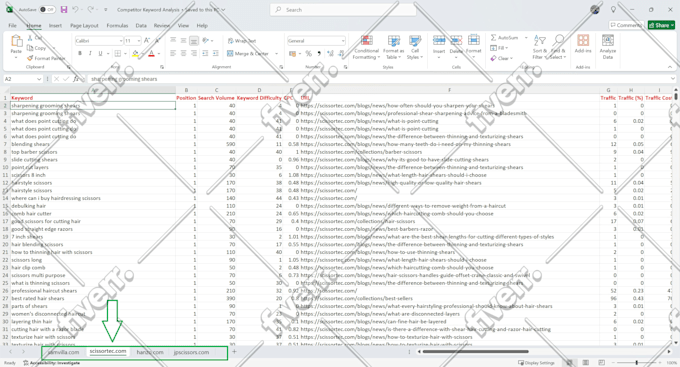Click the Cut scissors icon
Screen dimensions: 680x367
click(30, 38)
